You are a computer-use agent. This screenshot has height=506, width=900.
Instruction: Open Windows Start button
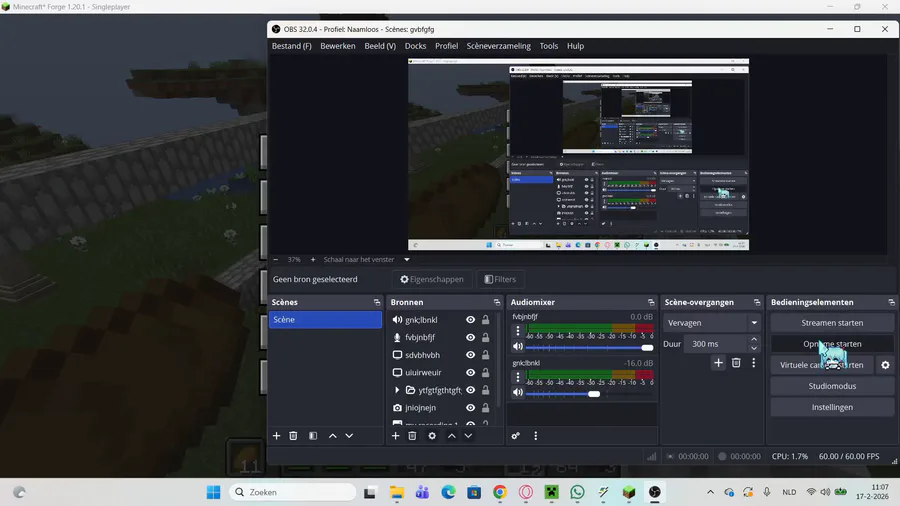(x=213, y=492)
